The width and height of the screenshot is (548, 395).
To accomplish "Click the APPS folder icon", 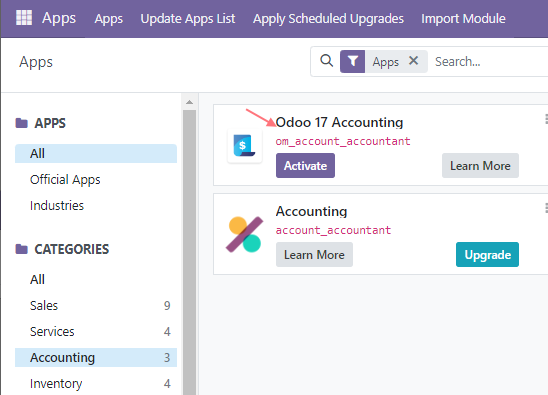I will coord(22,123).
